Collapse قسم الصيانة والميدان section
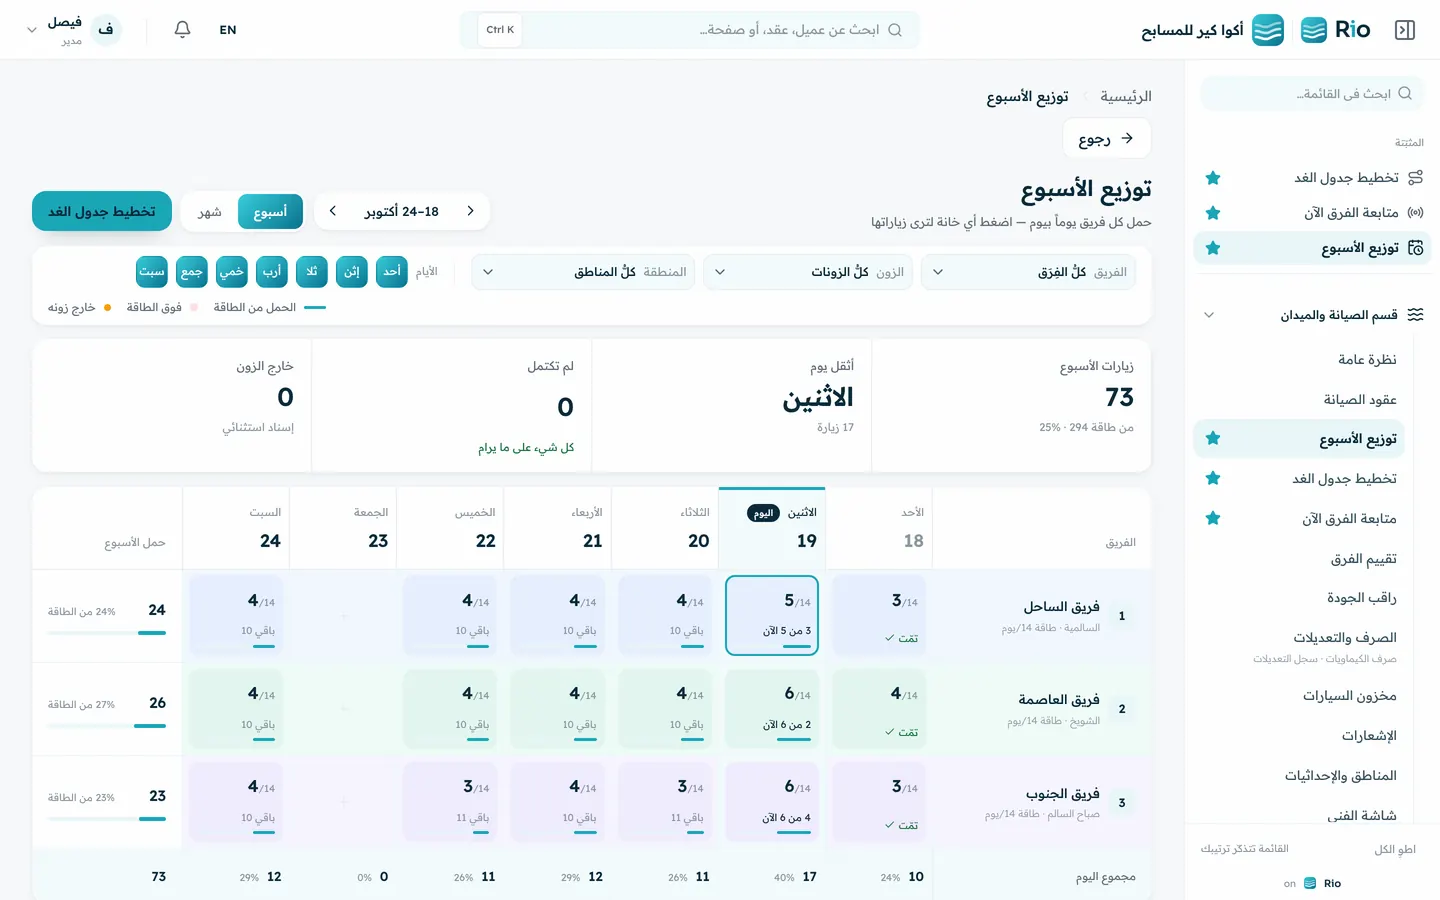Image resolution: width=1440 pixels, height=900 pixels. [1209, 315]
